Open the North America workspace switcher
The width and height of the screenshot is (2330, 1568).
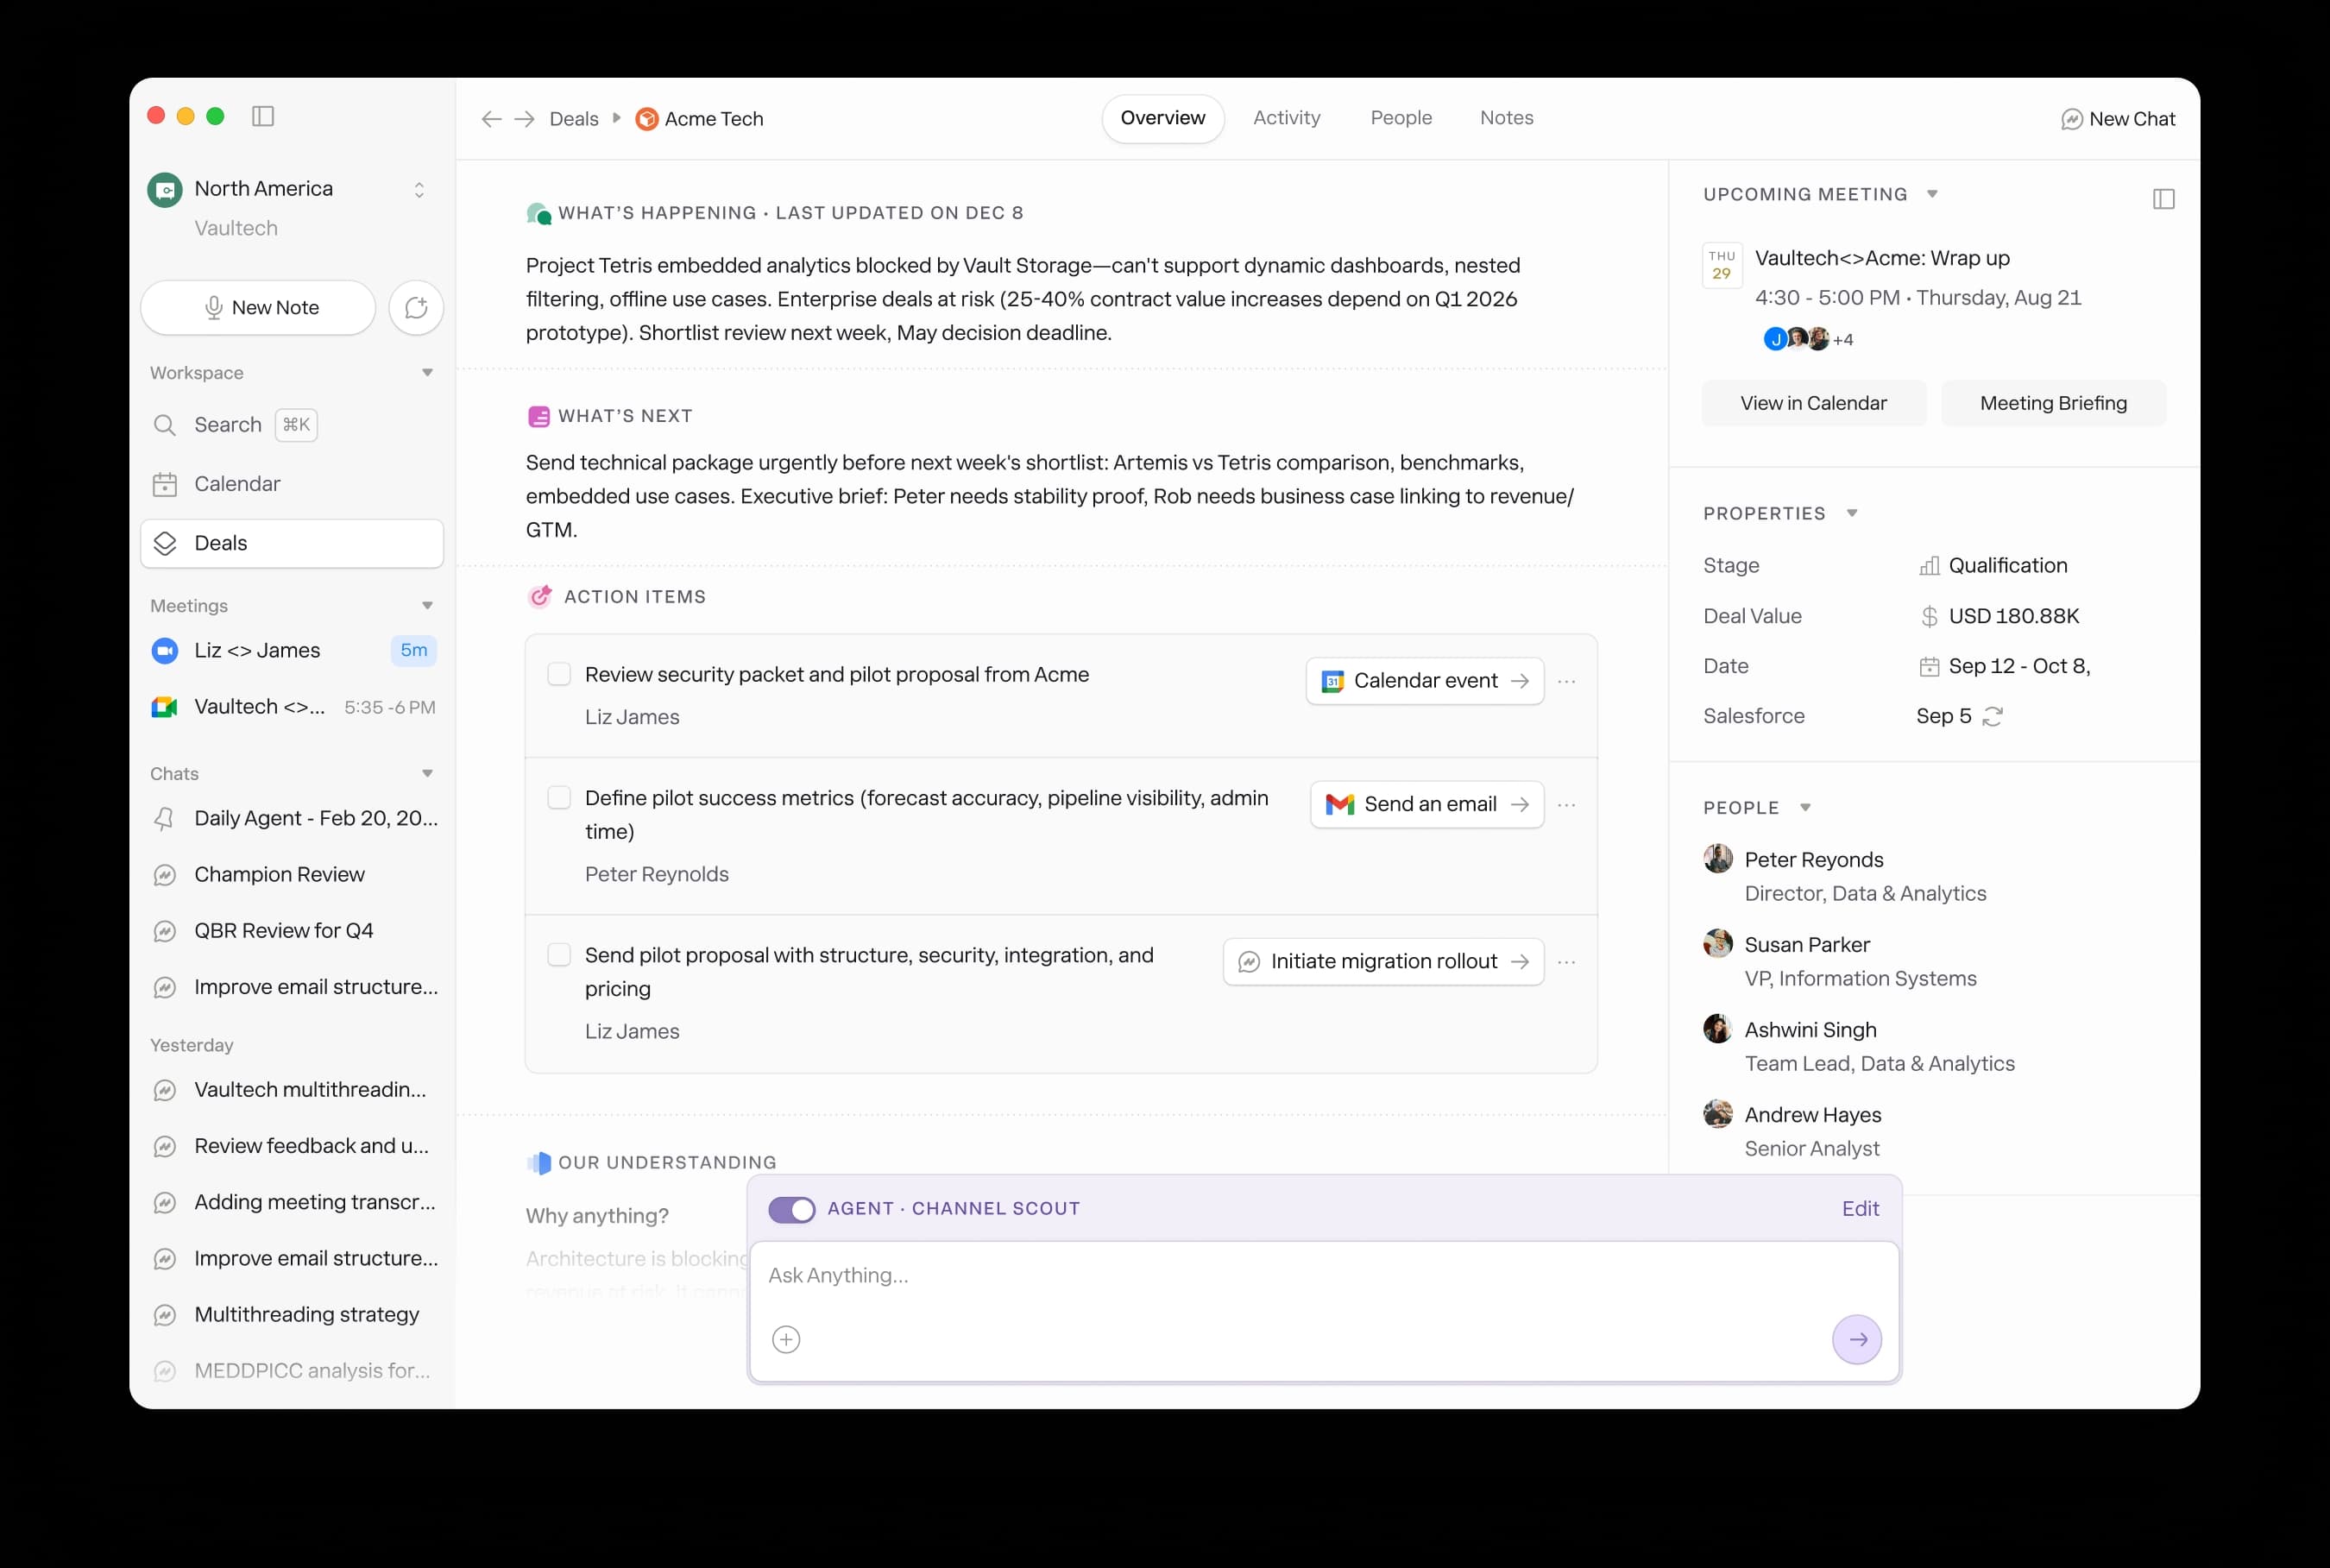coord(419,190)
